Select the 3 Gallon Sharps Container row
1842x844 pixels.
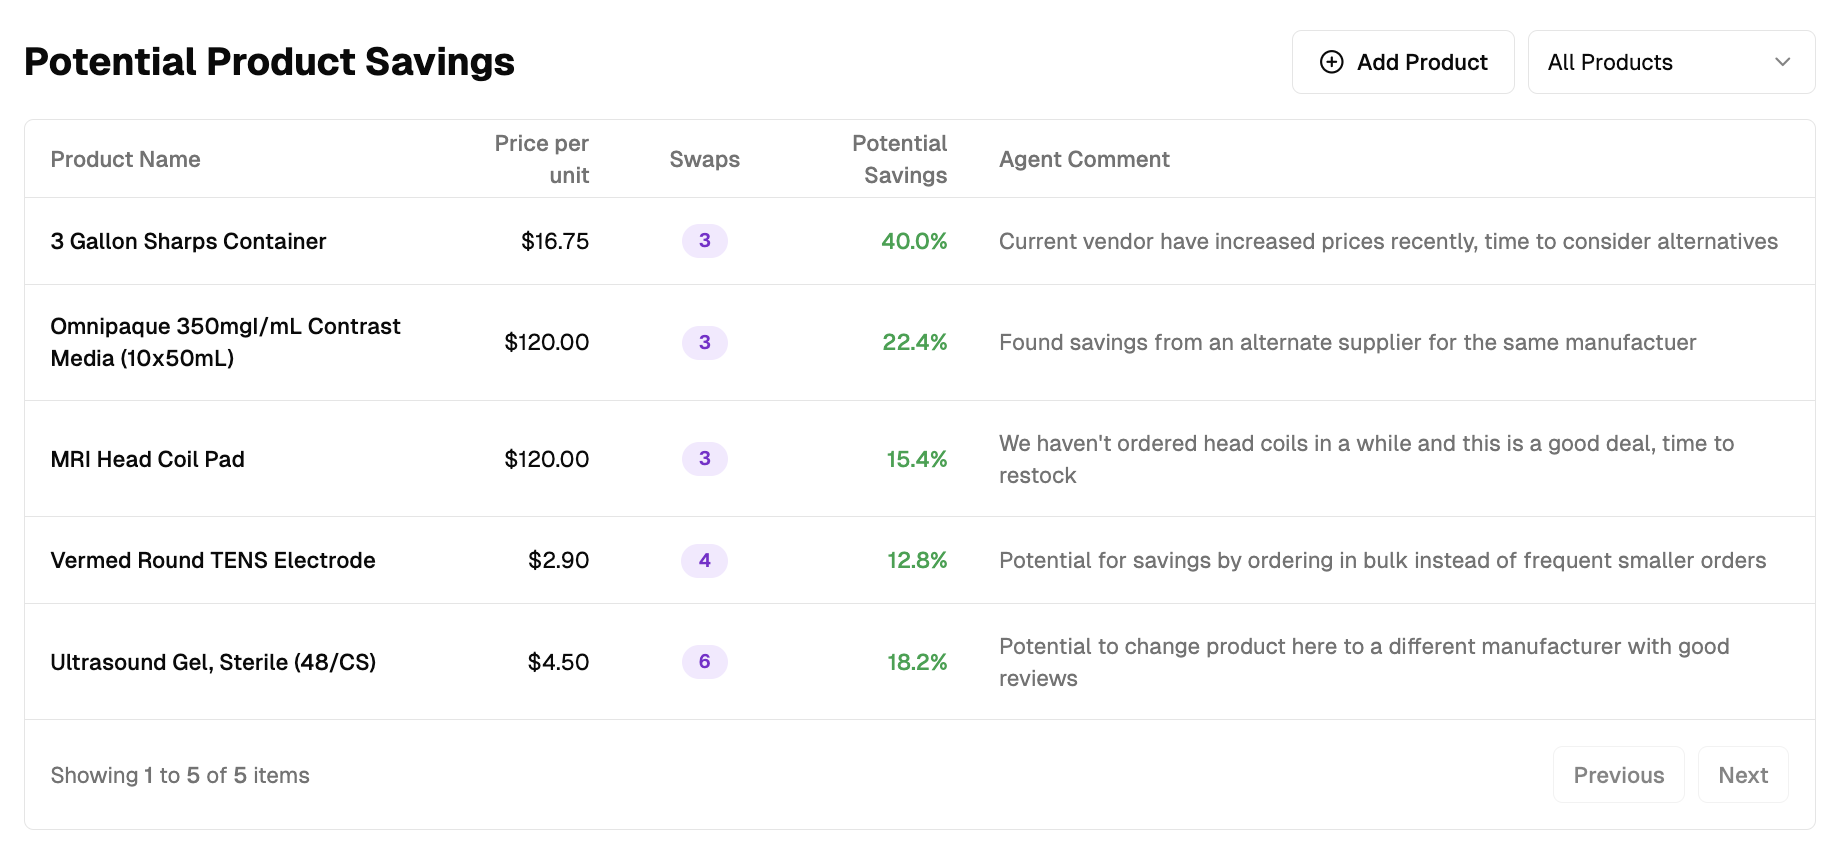[x=188, y=241]
